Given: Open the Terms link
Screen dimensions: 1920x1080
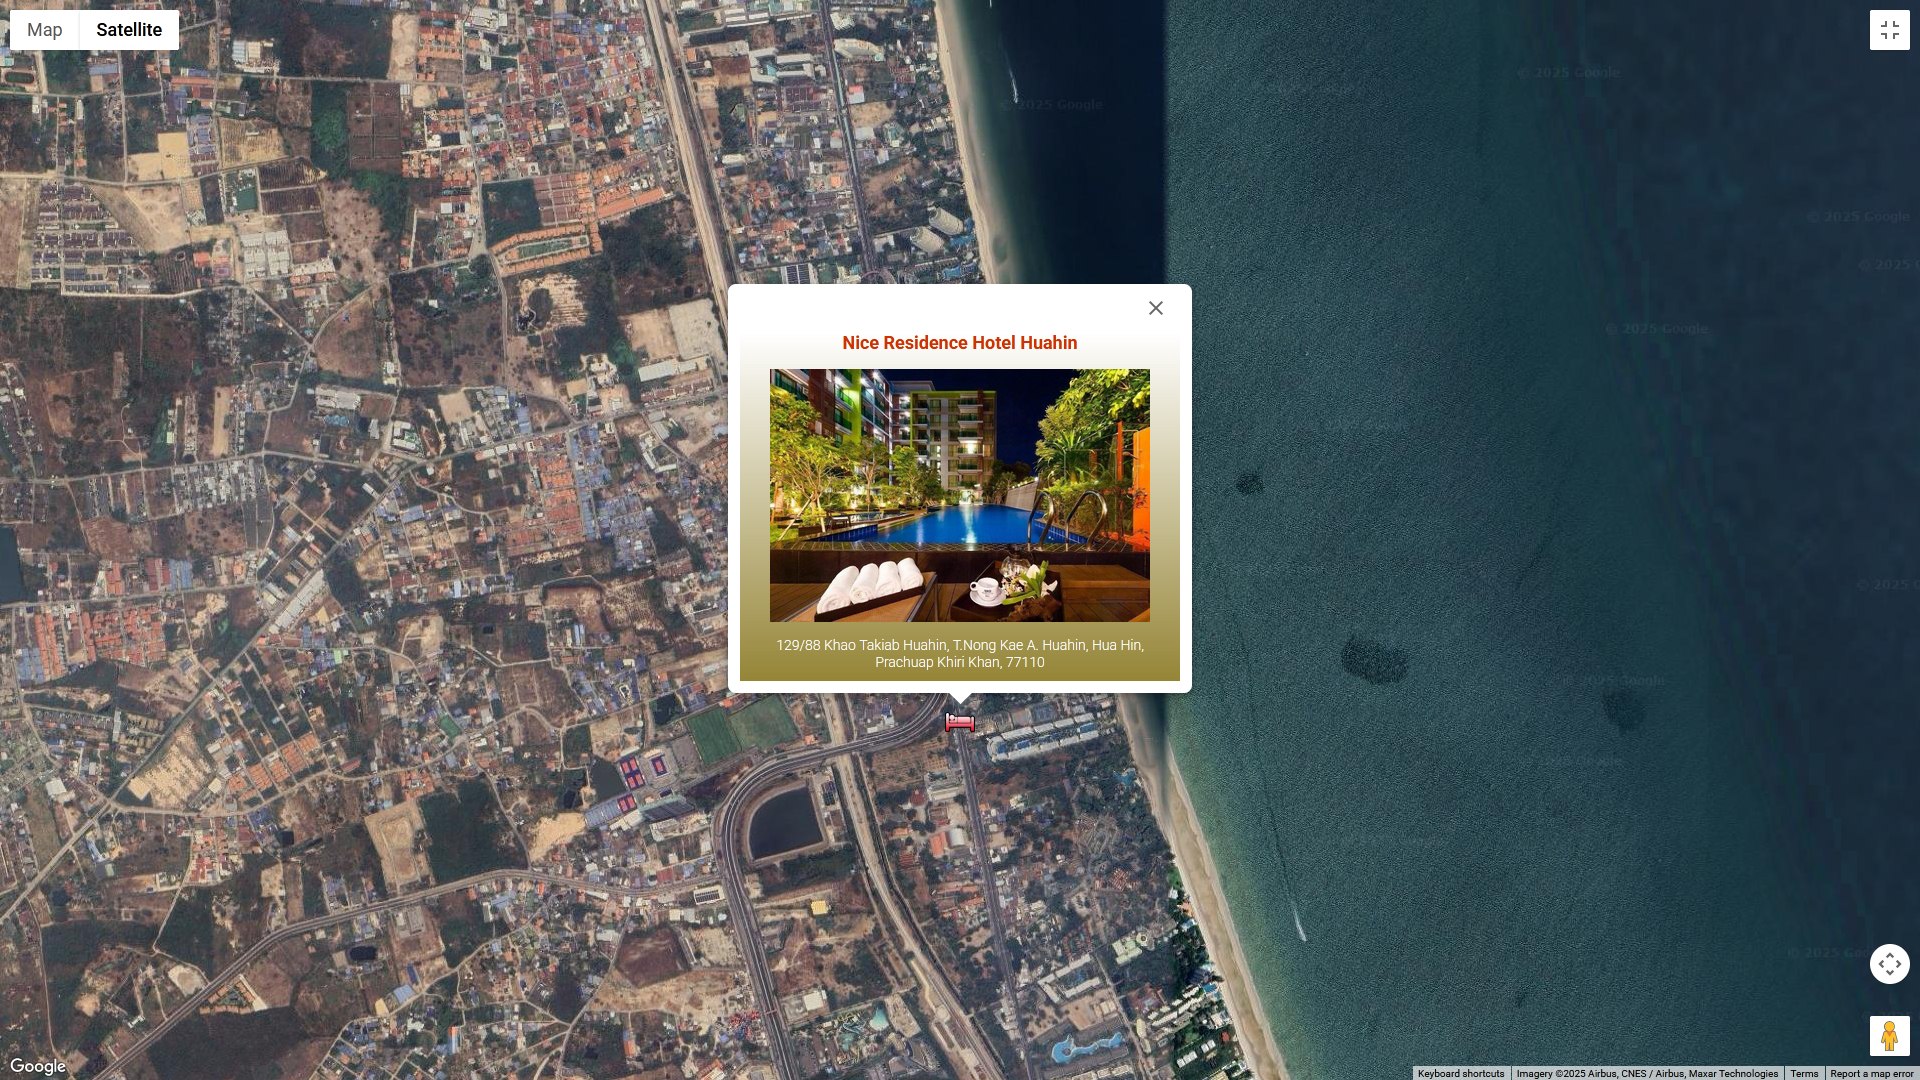Looking at the screenshot, I should pos(1804,1073).
